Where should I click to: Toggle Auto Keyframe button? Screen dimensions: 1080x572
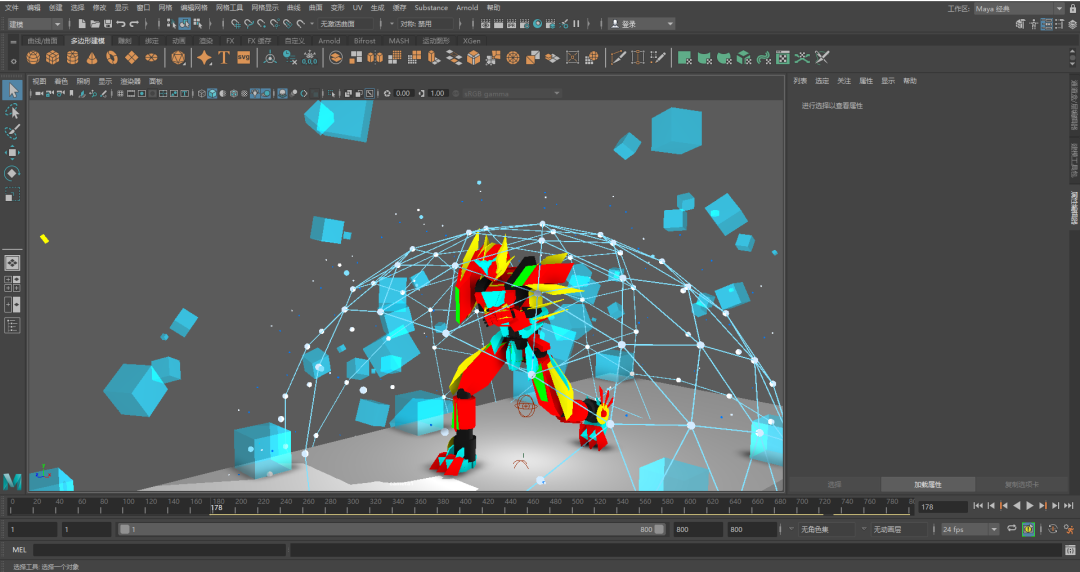click(x=1028, y=529)
